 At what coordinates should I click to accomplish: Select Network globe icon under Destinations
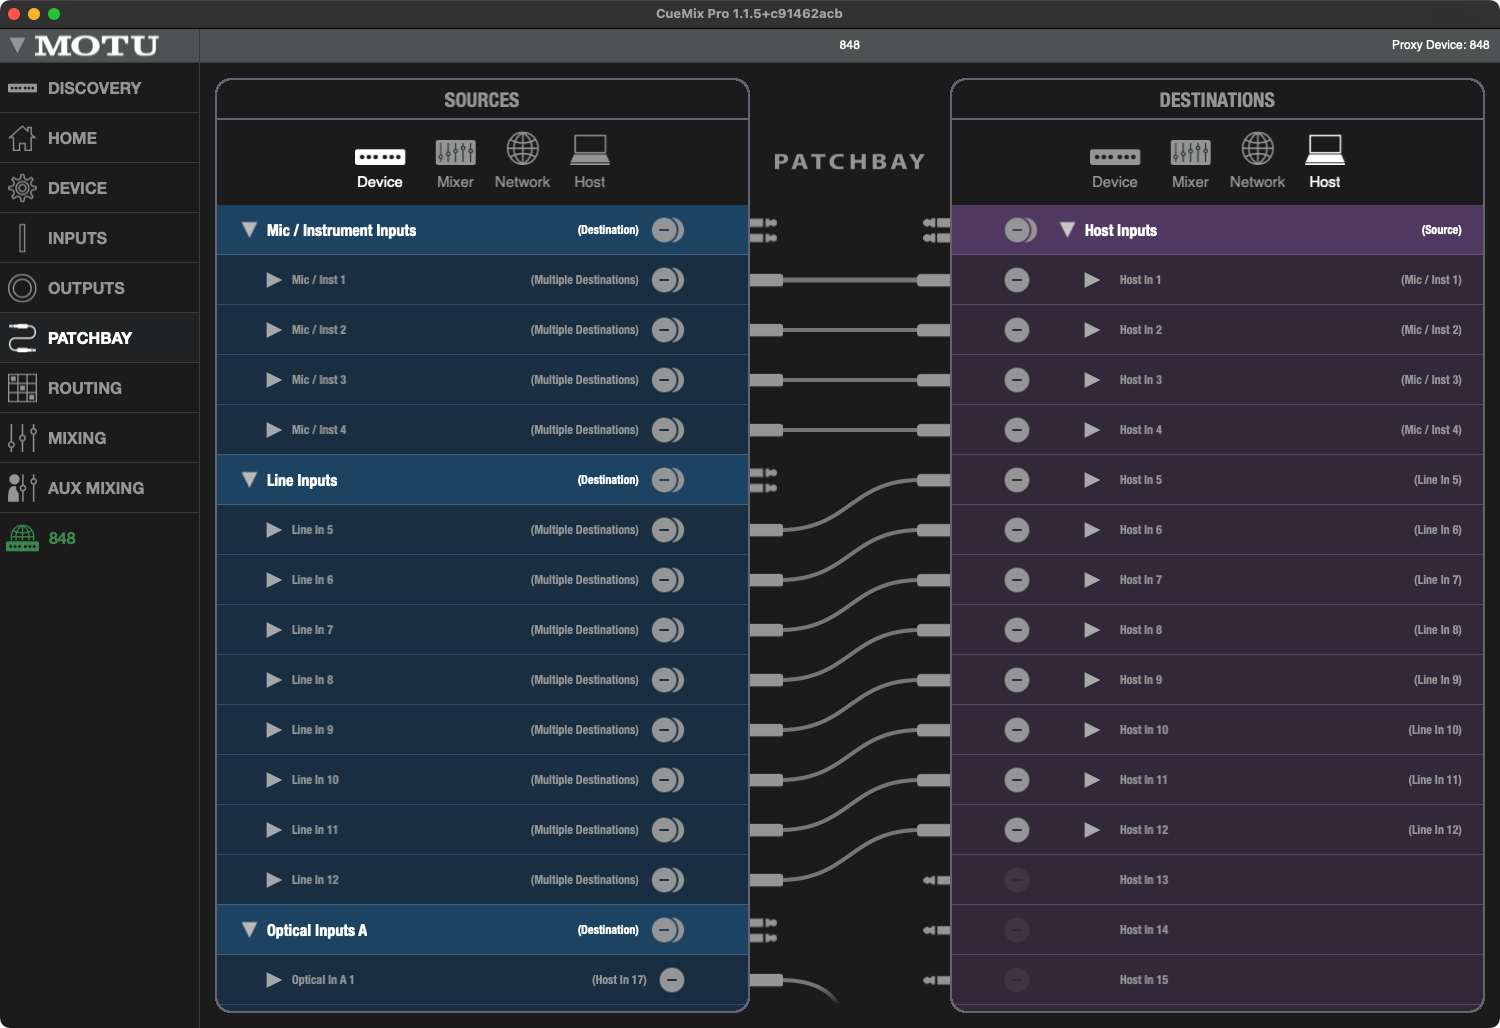point(1257,149)
